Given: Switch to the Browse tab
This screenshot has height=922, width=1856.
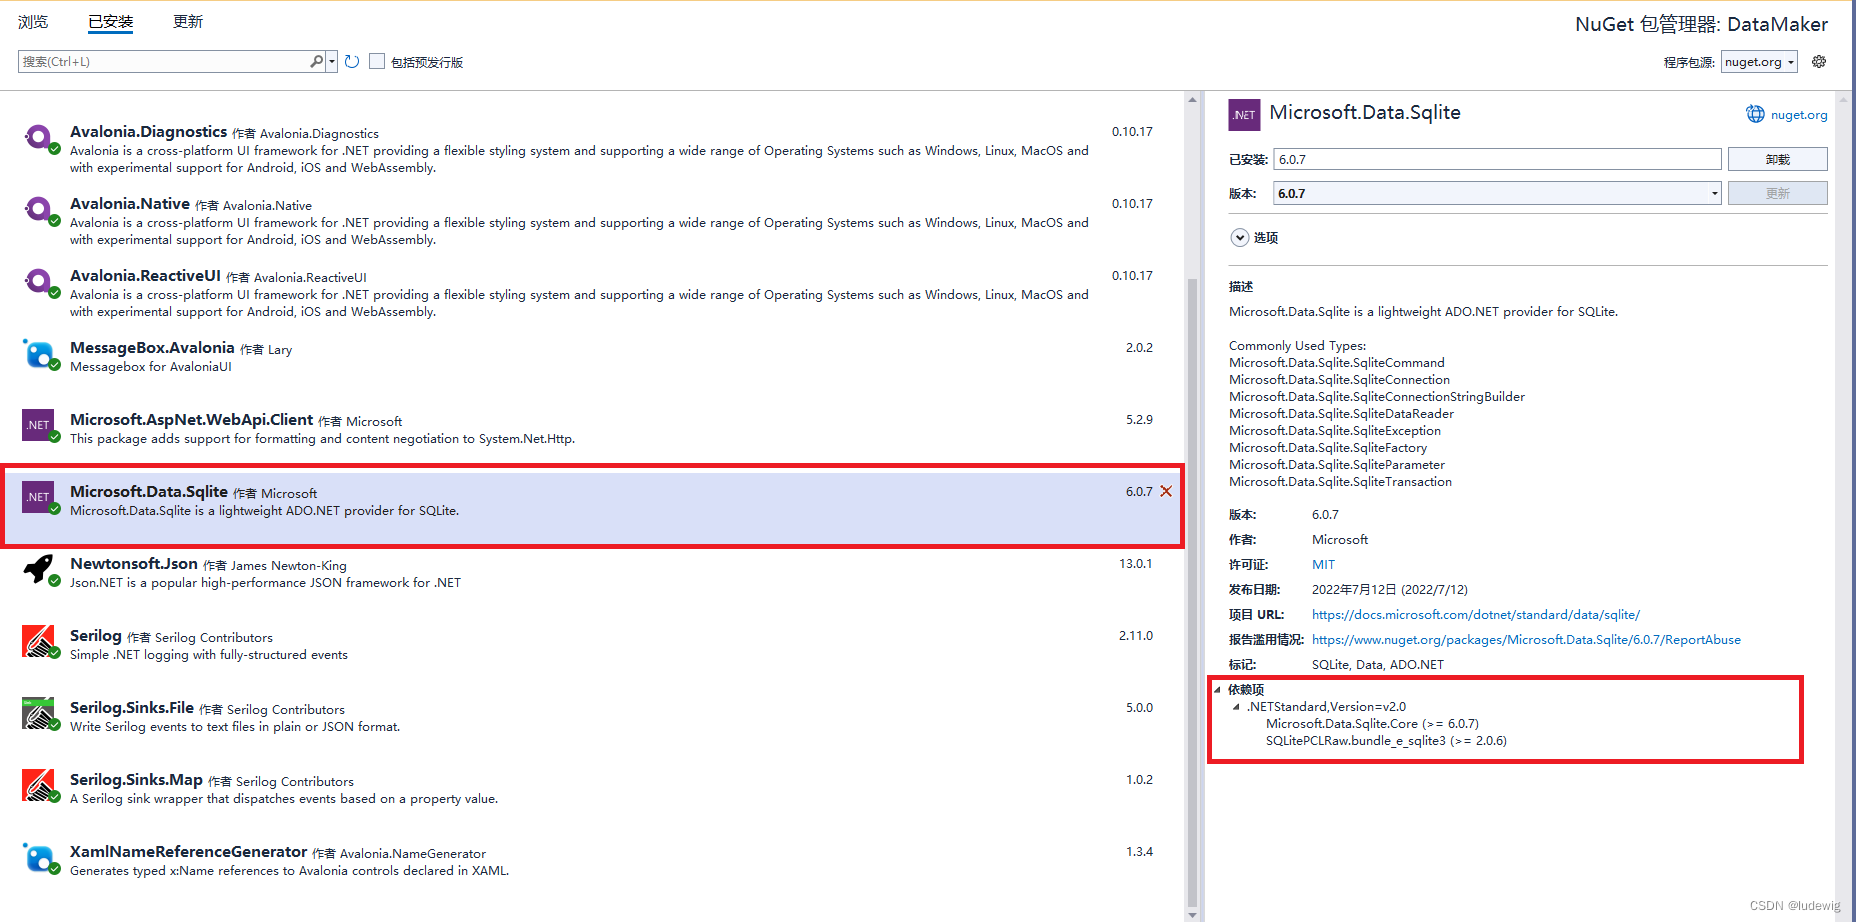Looking at the screenshot, I should pyautogui.click(x=33, y=22).
